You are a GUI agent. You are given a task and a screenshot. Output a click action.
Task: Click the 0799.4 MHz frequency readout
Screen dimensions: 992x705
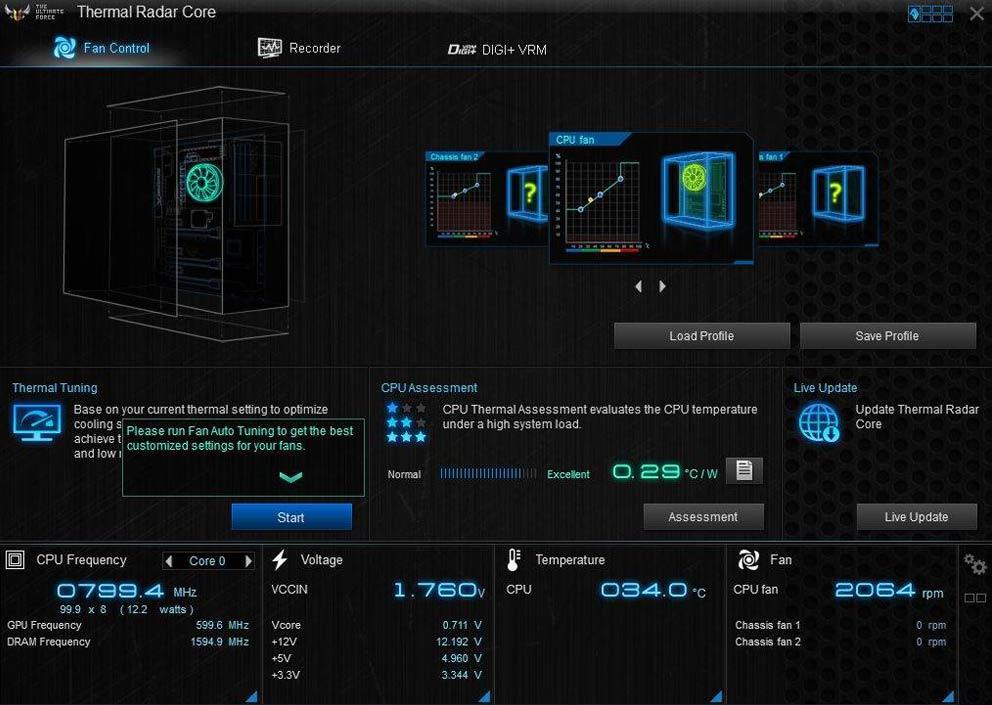tap(127, 591)
